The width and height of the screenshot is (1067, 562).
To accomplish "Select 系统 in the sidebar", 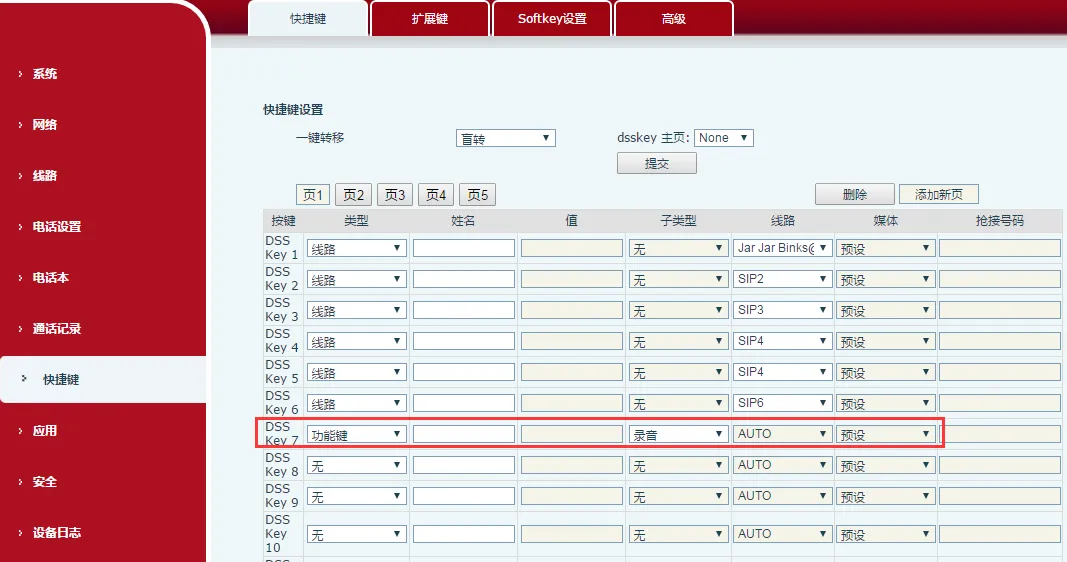I will click(45, 74).
